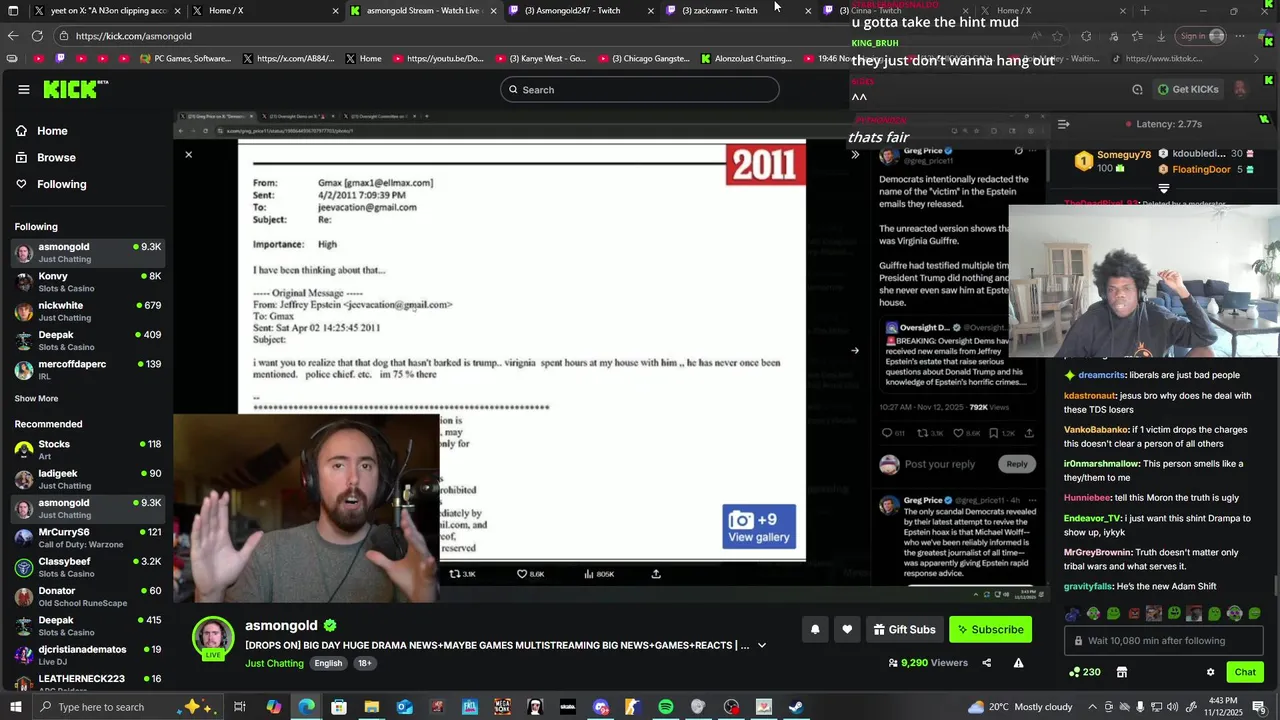
Task: Click the Just Chatting category link
Action: pyautogui.click(x=274, y=664)
